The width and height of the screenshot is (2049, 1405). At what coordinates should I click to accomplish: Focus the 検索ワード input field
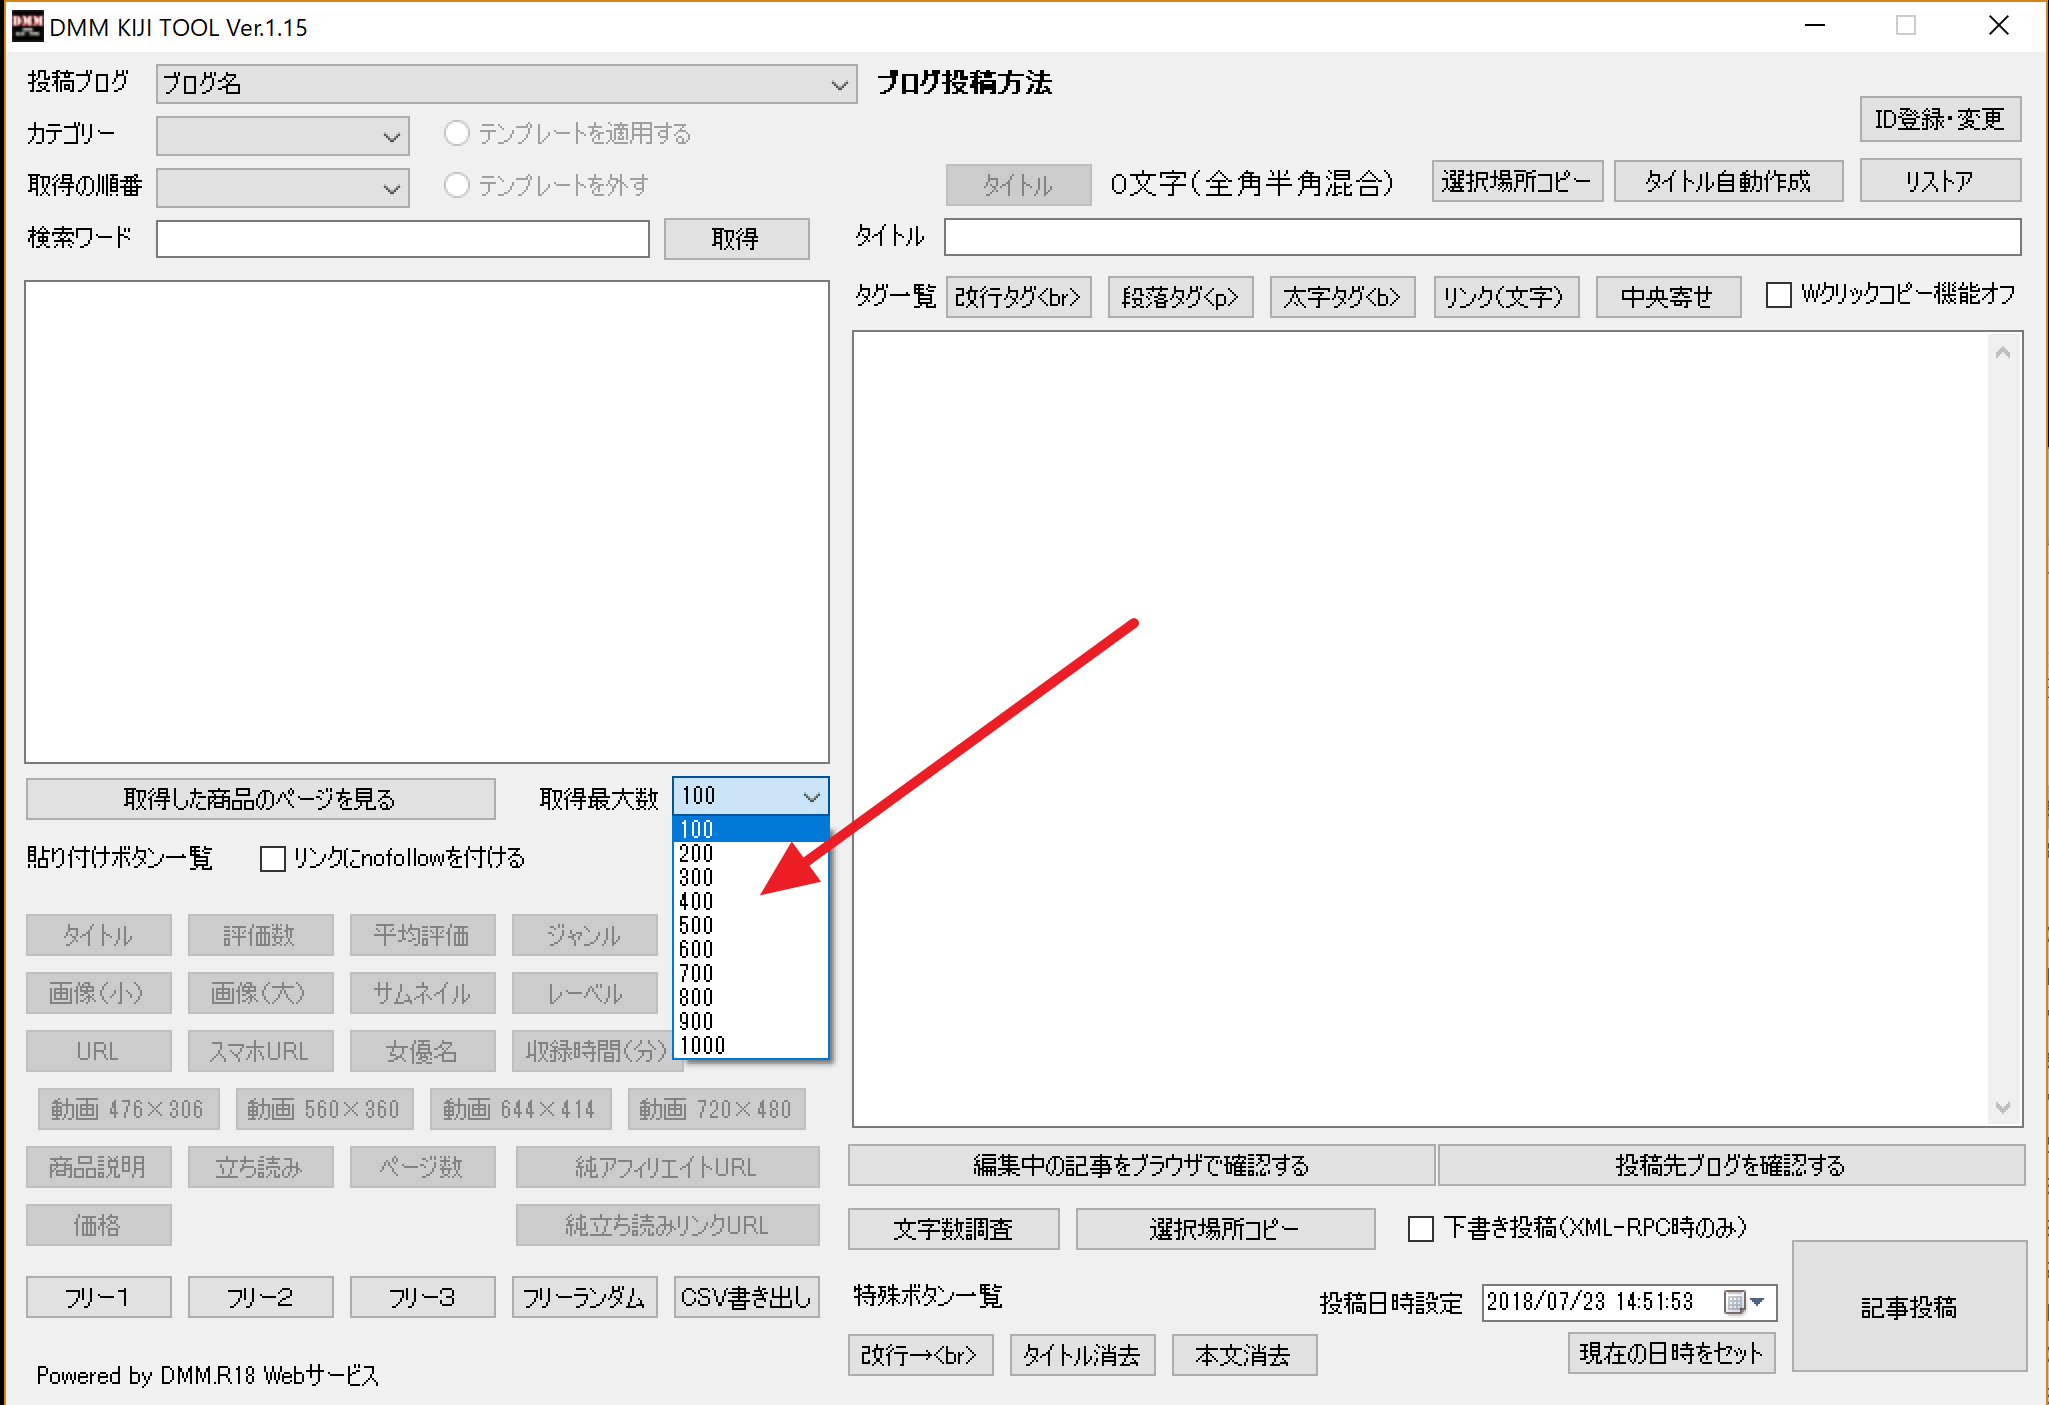click(402, 239)
